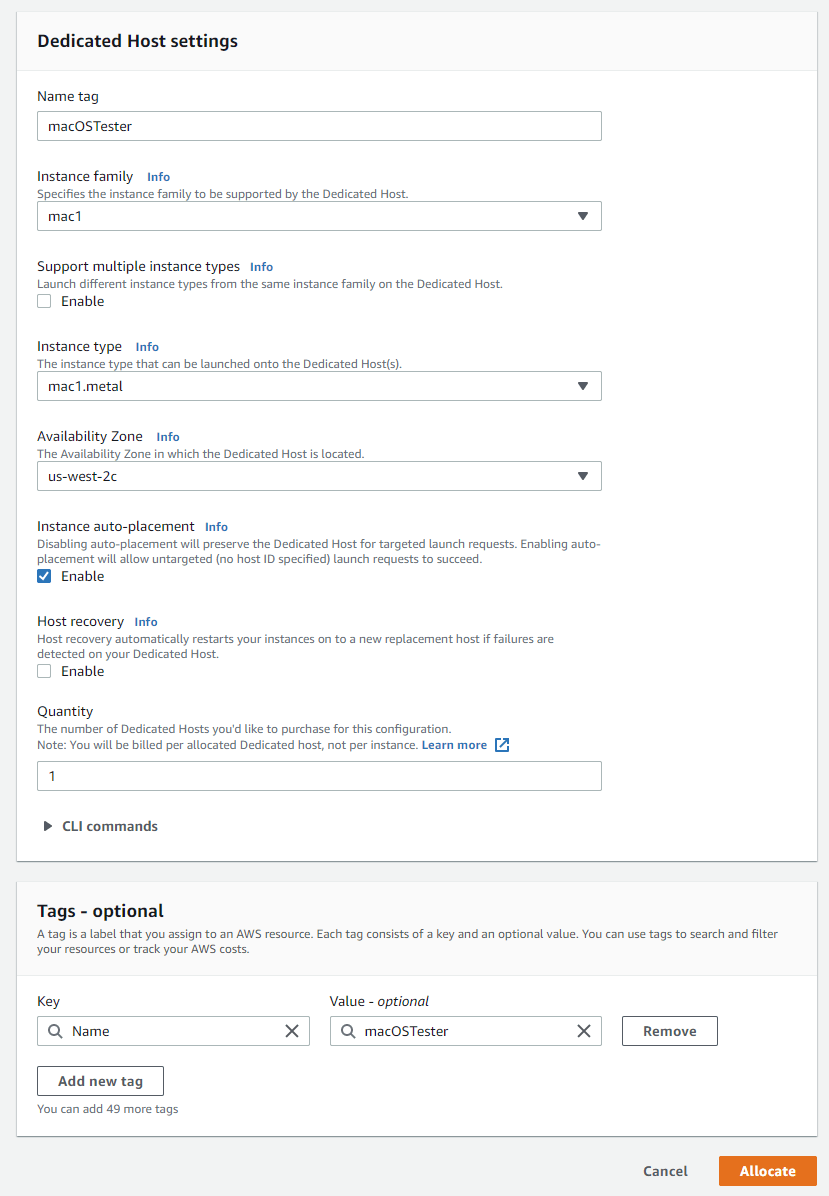829x1196 pixels.
Task: Open the Availability Zone us-west-2c dropdown
Action: [319, 476]
